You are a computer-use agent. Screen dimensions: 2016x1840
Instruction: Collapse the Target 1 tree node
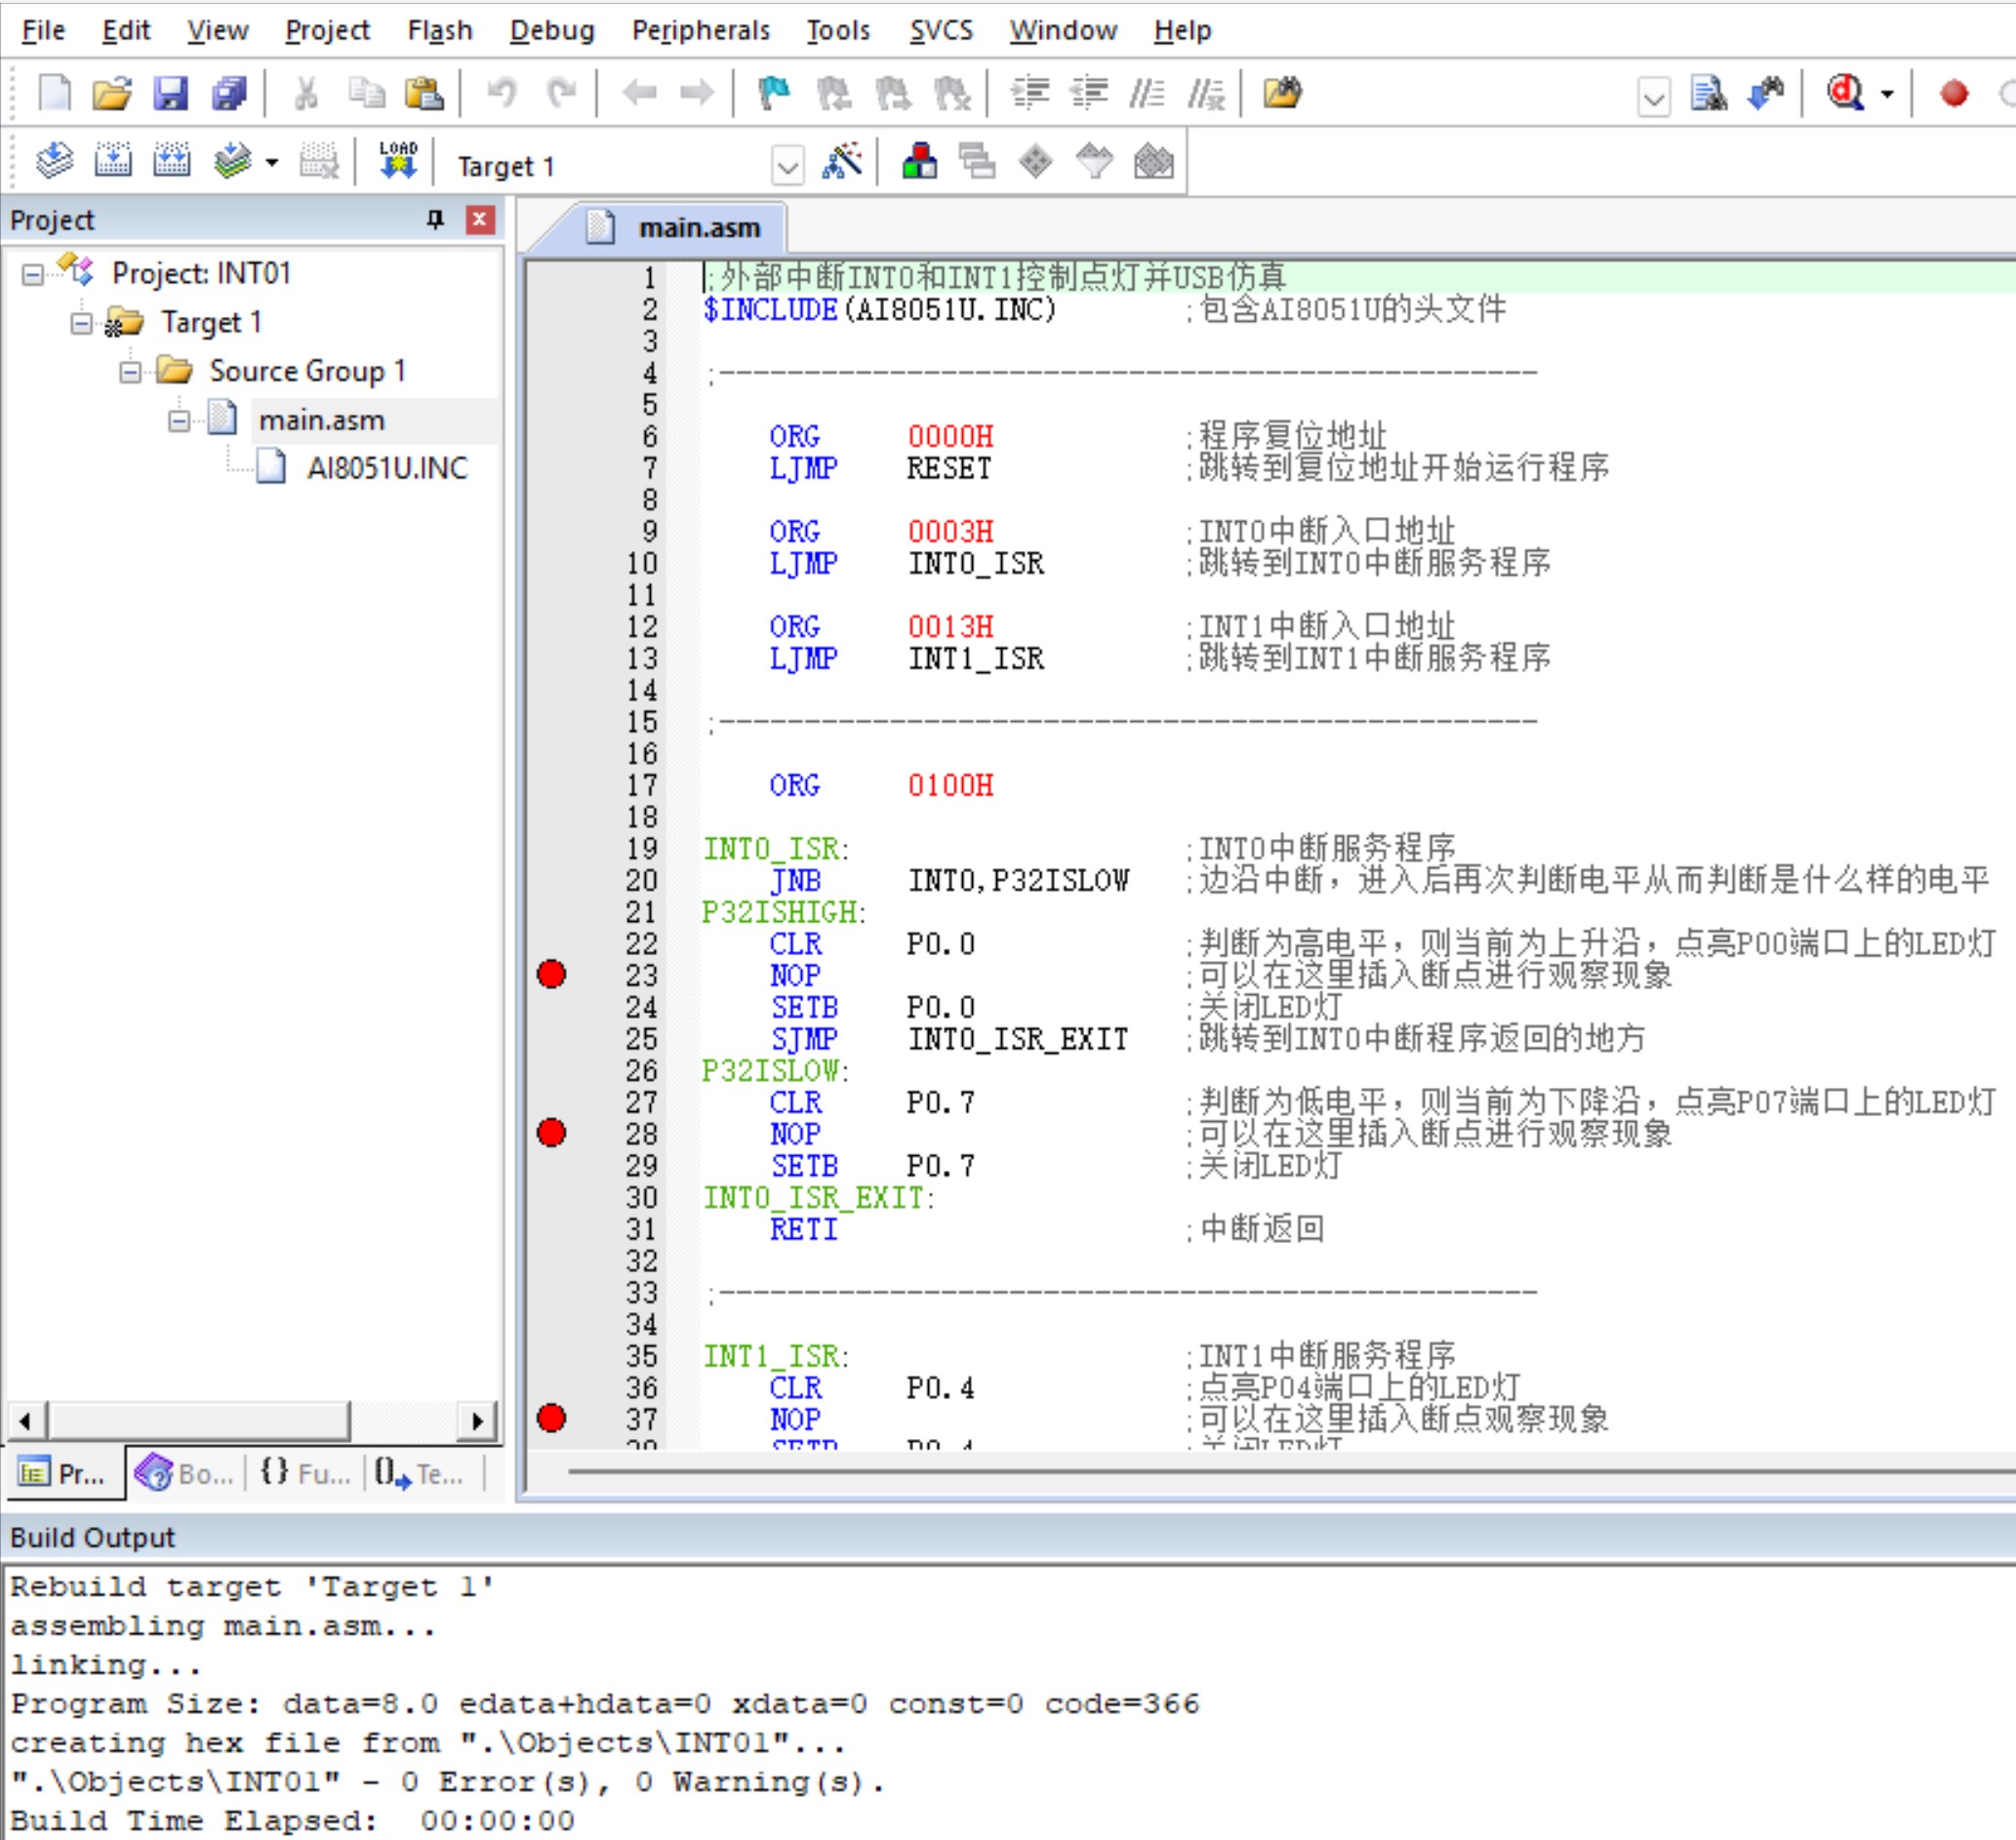(82, 323)
